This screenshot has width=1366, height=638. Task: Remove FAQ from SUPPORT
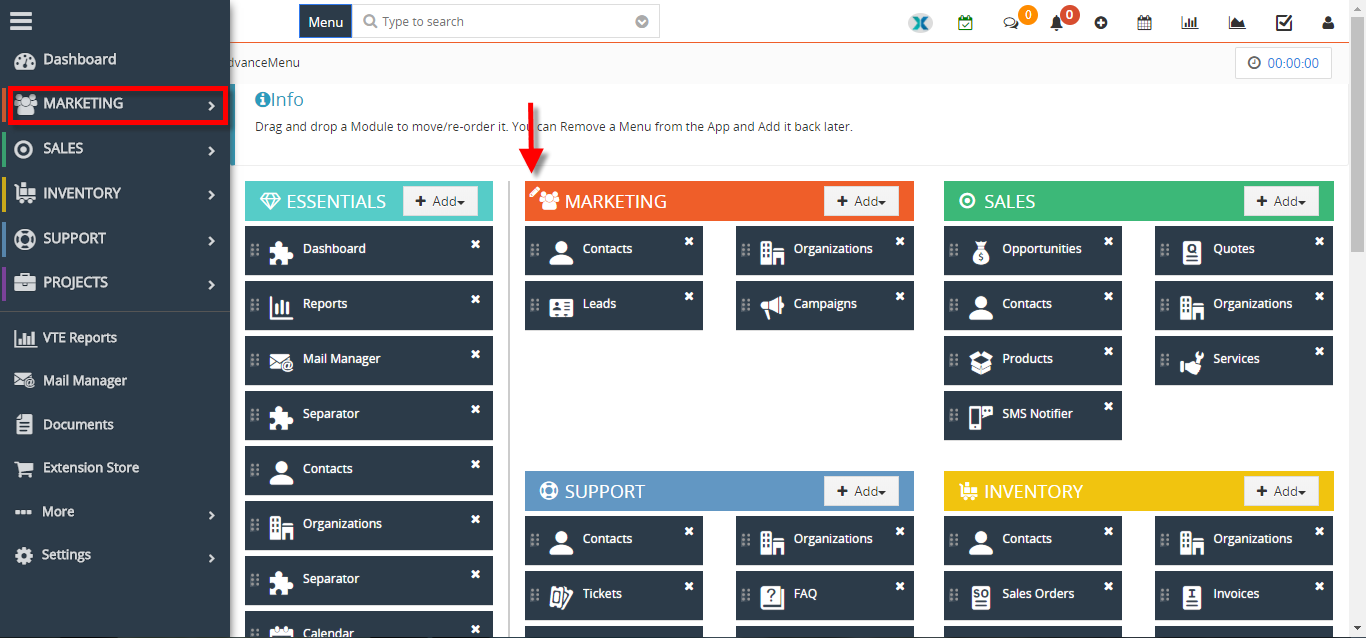[900, 587]
